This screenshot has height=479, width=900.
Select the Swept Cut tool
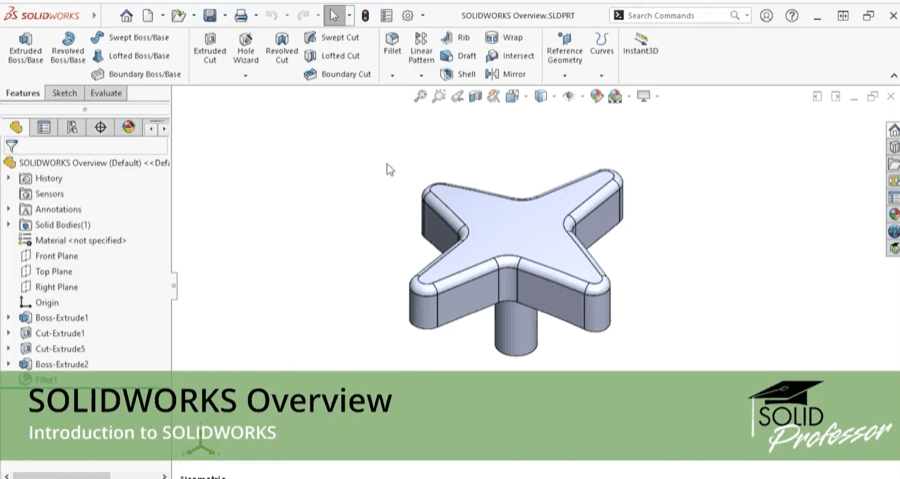pos(332,37)
